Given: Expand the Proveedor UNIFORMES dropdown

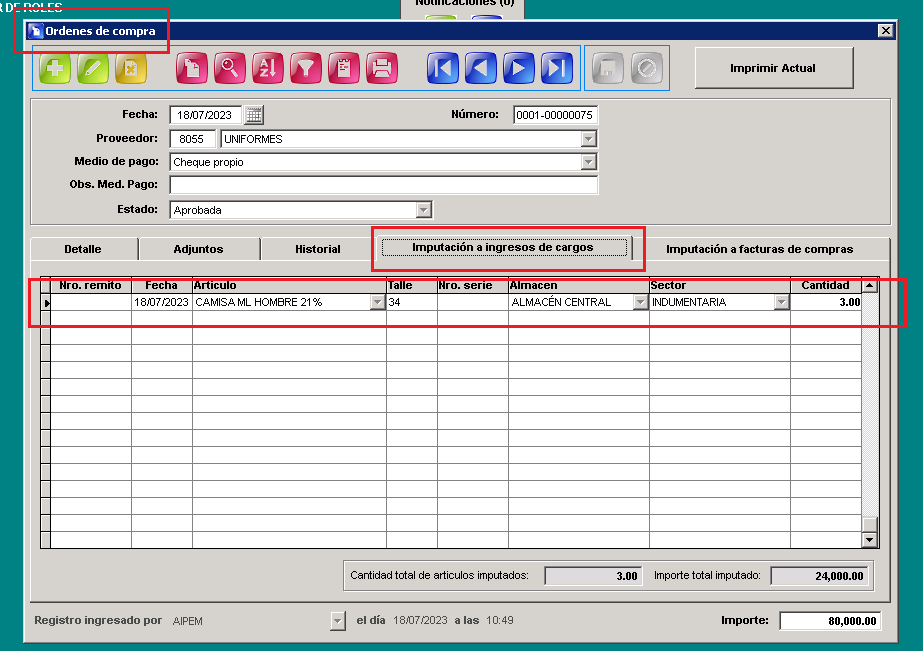Looking at the screenshot, I should click(588, 139).
